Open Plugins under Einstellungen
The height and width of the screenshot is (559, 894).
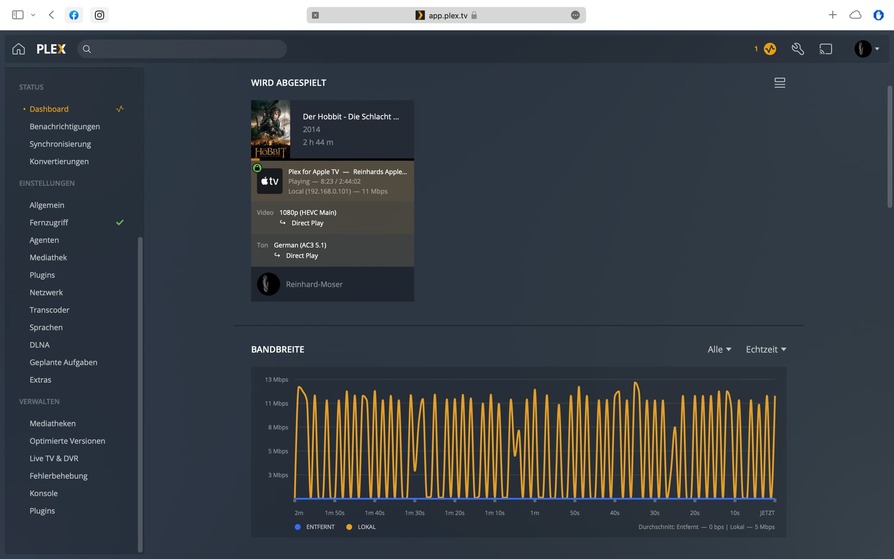click(x=42, y=275)
